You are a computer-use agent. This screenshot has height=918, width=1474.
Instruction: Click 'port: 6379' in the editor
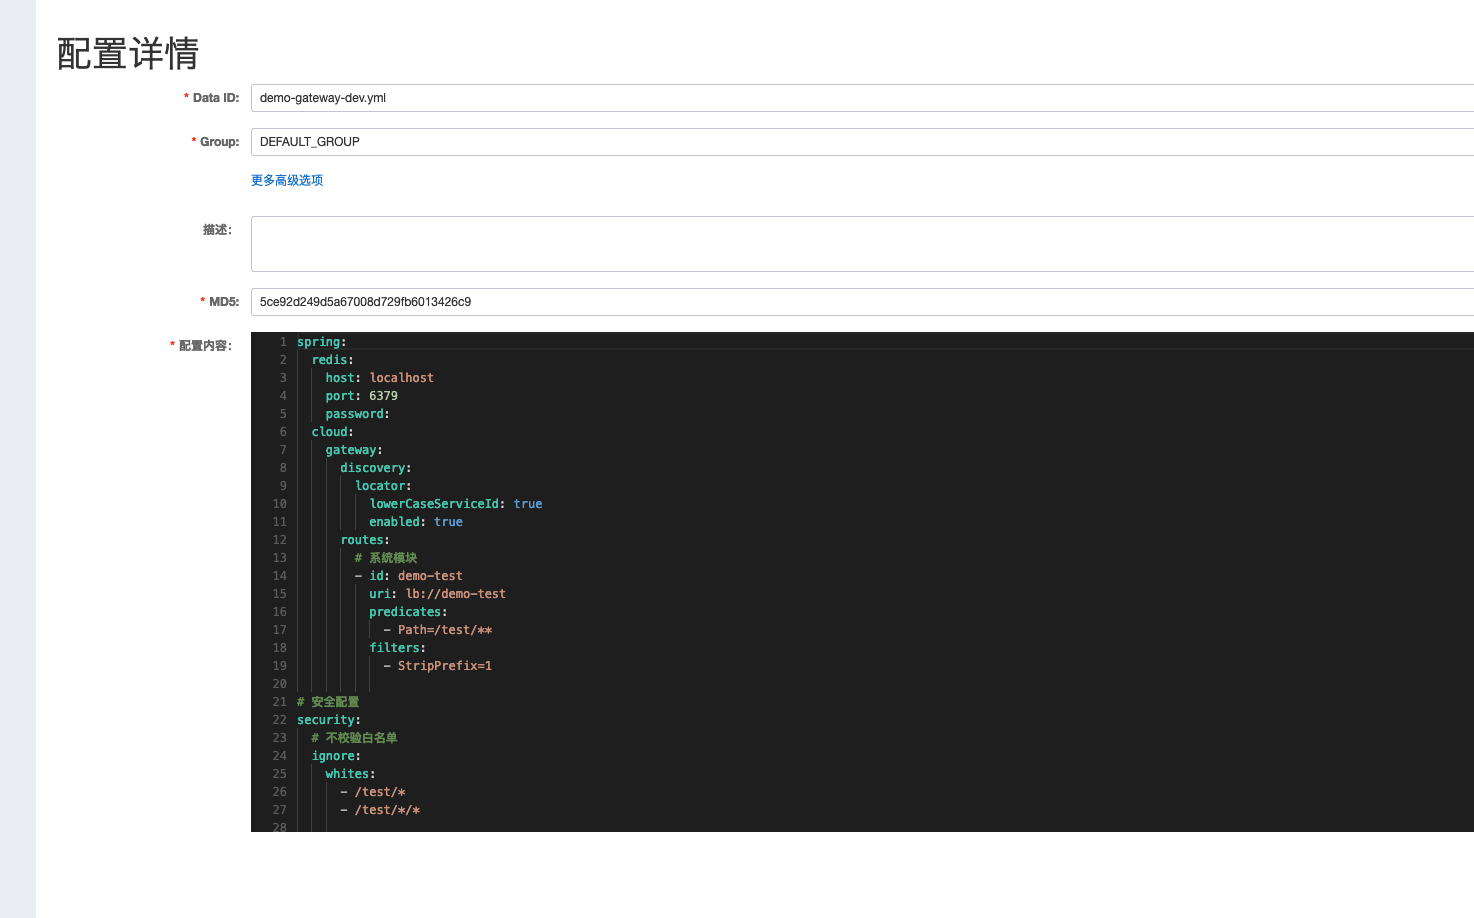(361, 396)
